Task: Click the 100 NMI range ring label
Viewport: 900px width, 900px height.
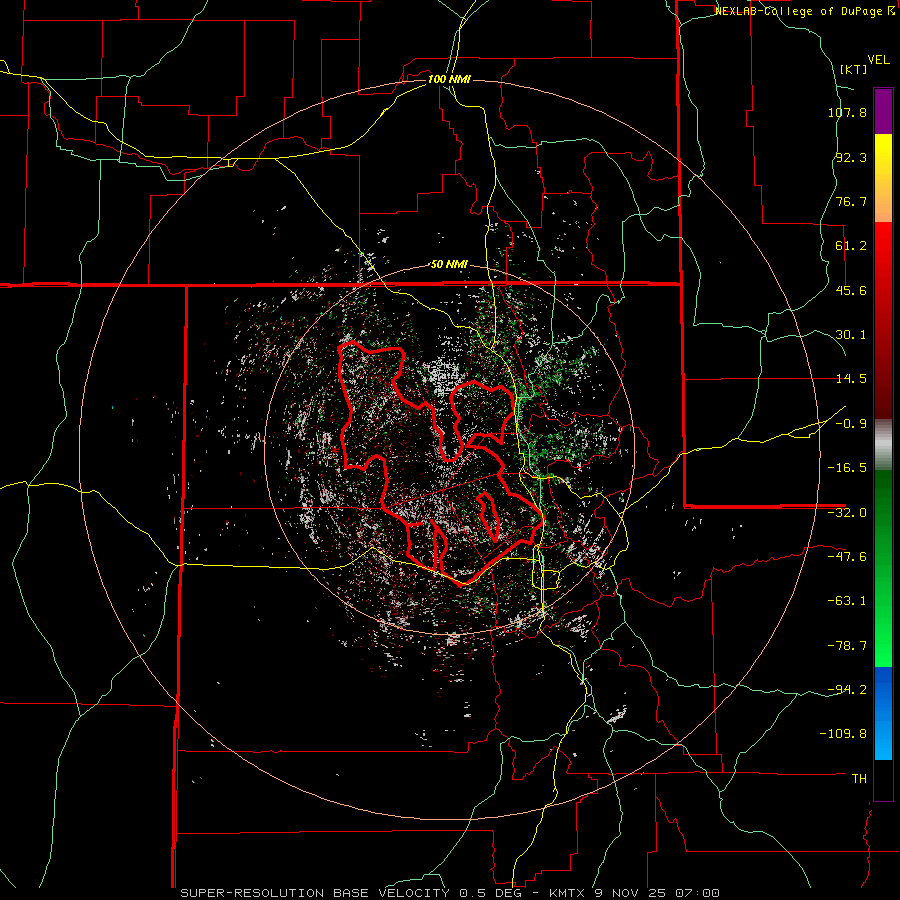Action: pos(449,79)
